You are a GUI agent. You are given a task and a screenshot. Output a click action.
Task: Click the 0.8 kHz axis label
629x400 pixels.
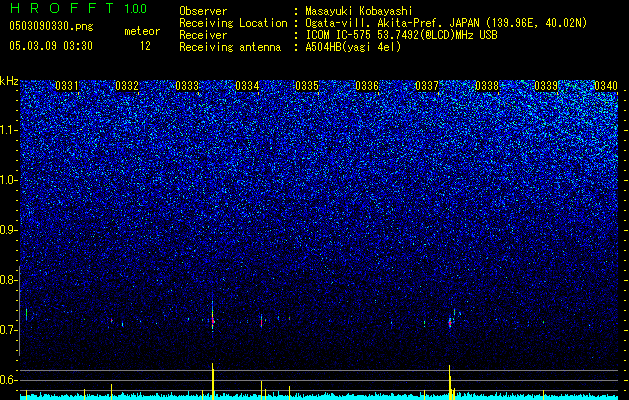click(x=8, y=280)
